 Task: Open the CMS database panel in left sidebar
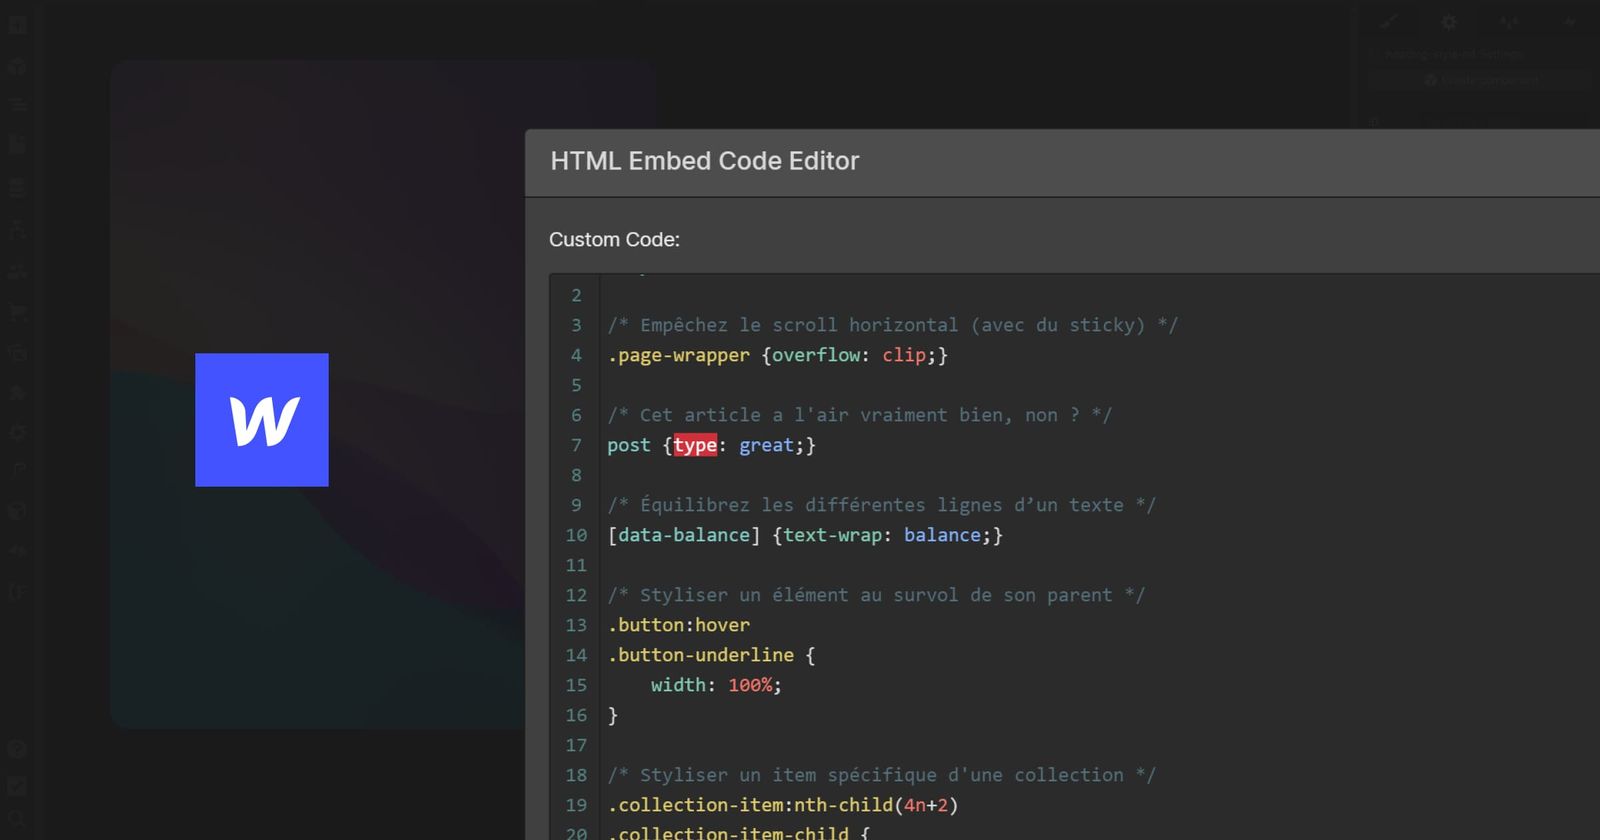pos(17,187)
